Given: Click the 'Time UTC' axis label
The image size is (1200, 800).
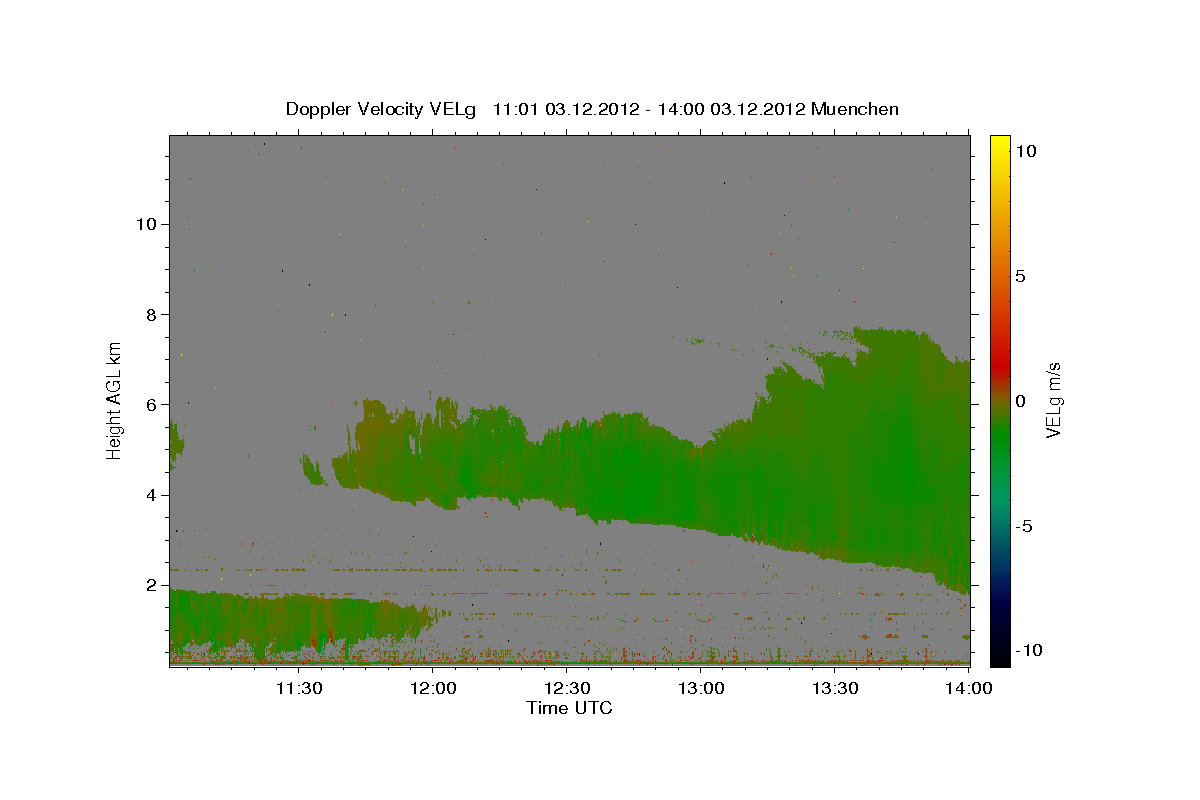Looking at the screenshot, I should [569, 708].
